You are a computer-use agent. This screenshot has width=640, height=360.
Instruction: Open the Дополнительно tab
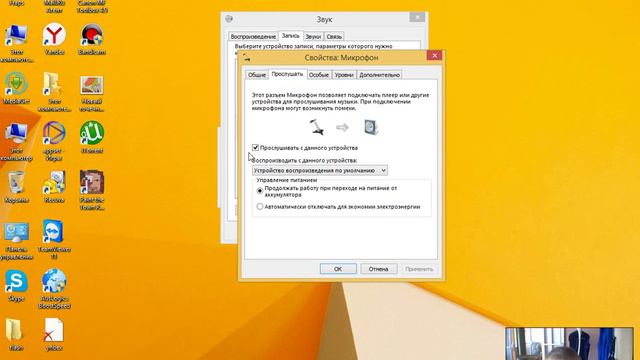click(379, 75)
